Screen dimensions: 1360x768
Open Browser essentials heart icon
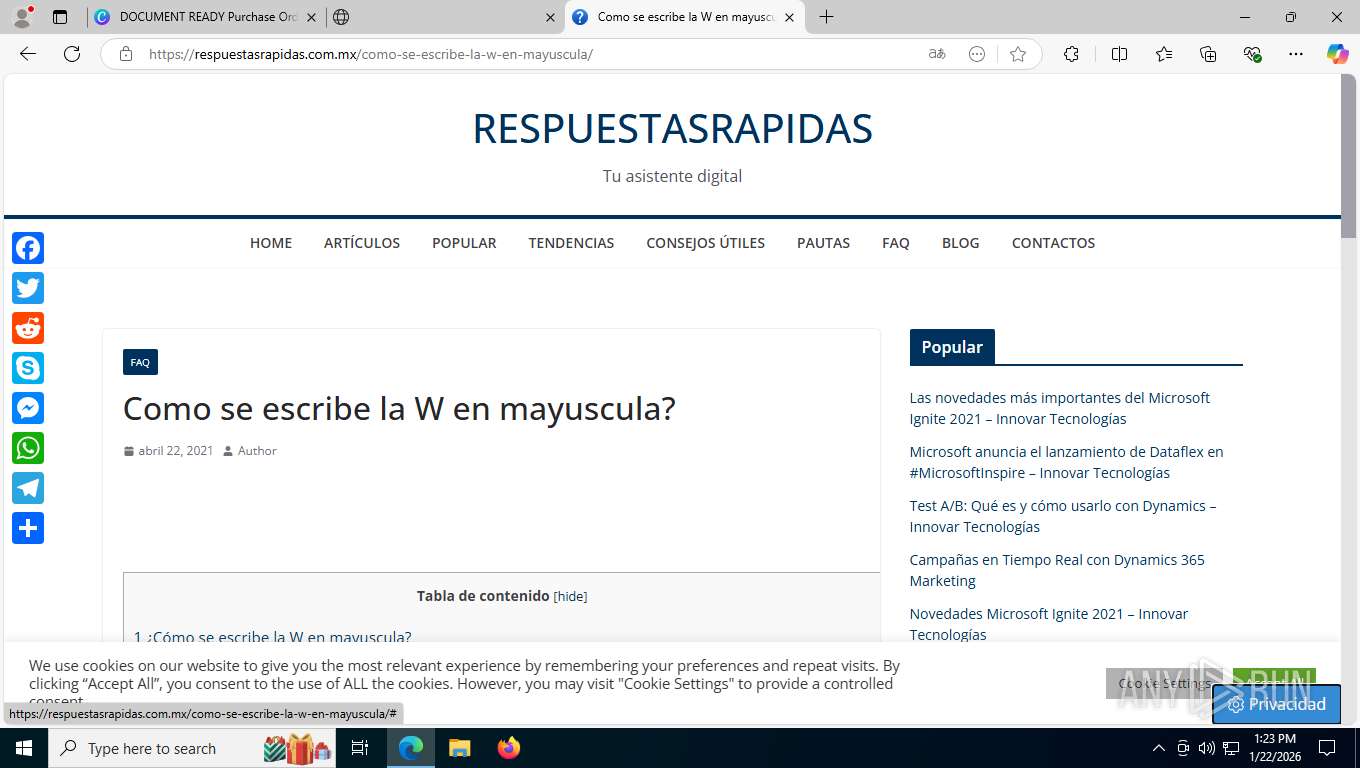(x=1252, y=54)
